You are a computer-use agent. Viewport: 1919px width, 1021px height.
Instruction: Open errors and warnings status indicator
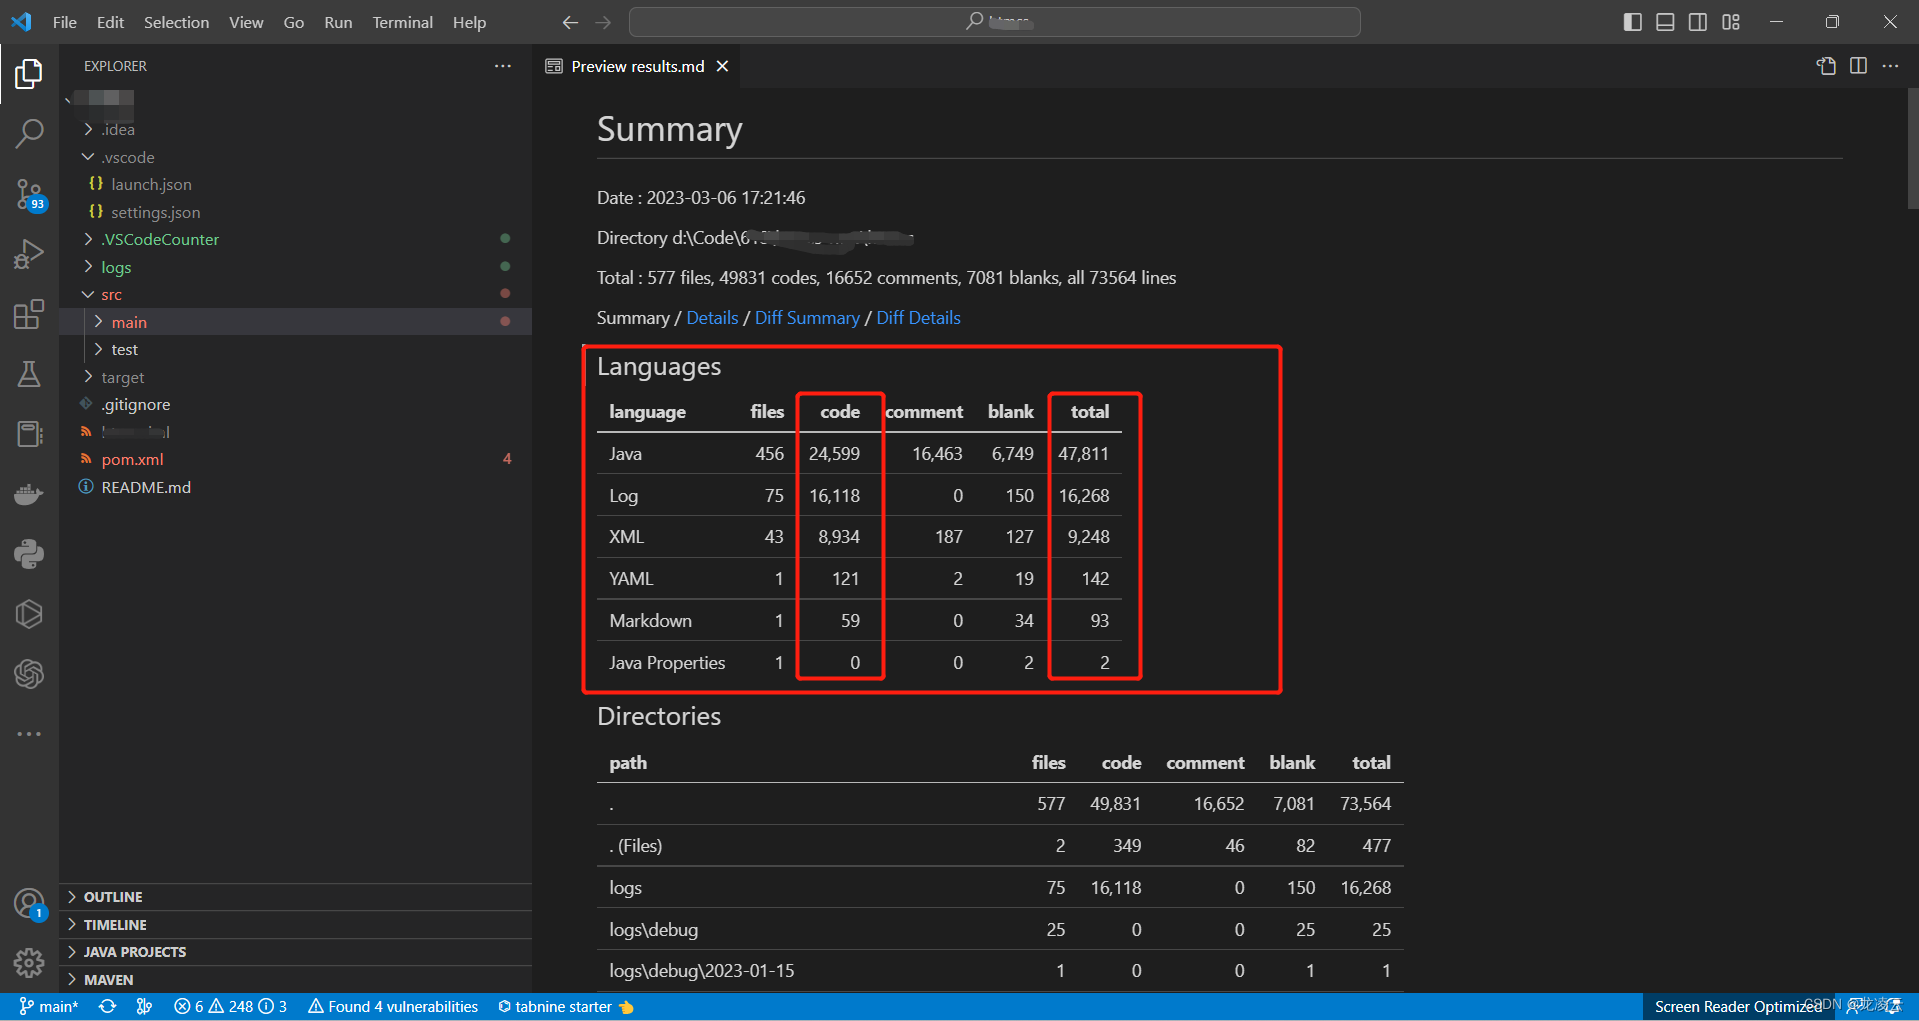230,1006
